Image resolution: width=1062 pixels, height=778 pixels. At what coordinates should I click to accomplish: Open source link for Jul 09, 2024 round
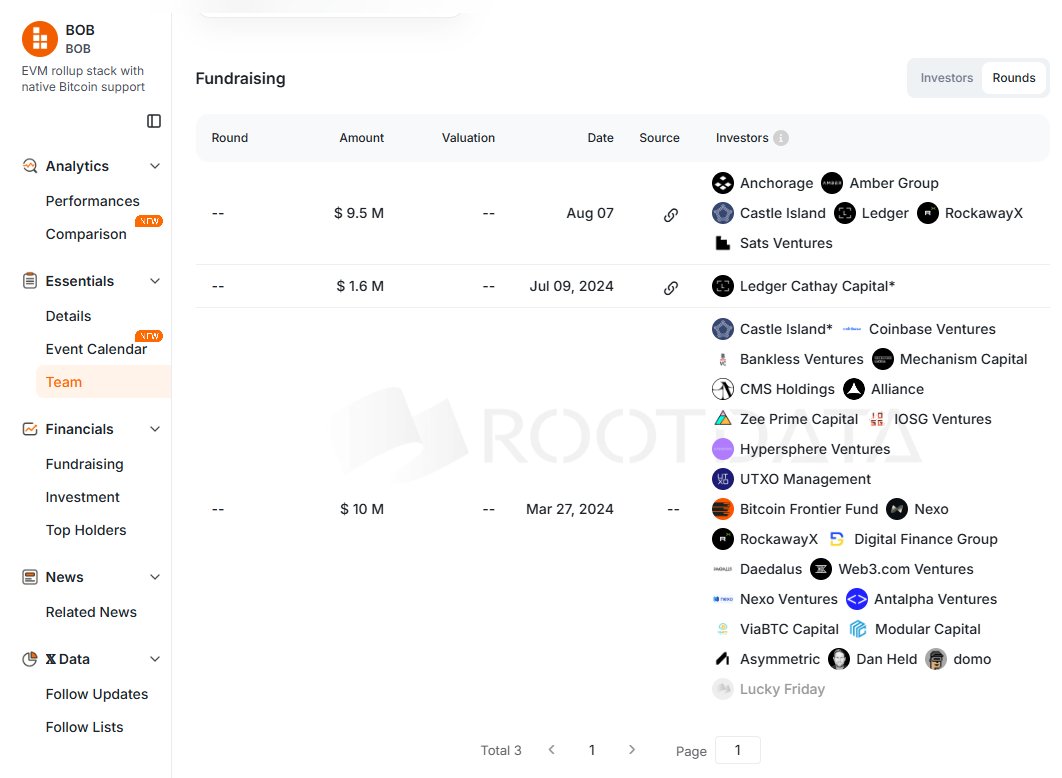pyautogui.click(x=671, y=288)
